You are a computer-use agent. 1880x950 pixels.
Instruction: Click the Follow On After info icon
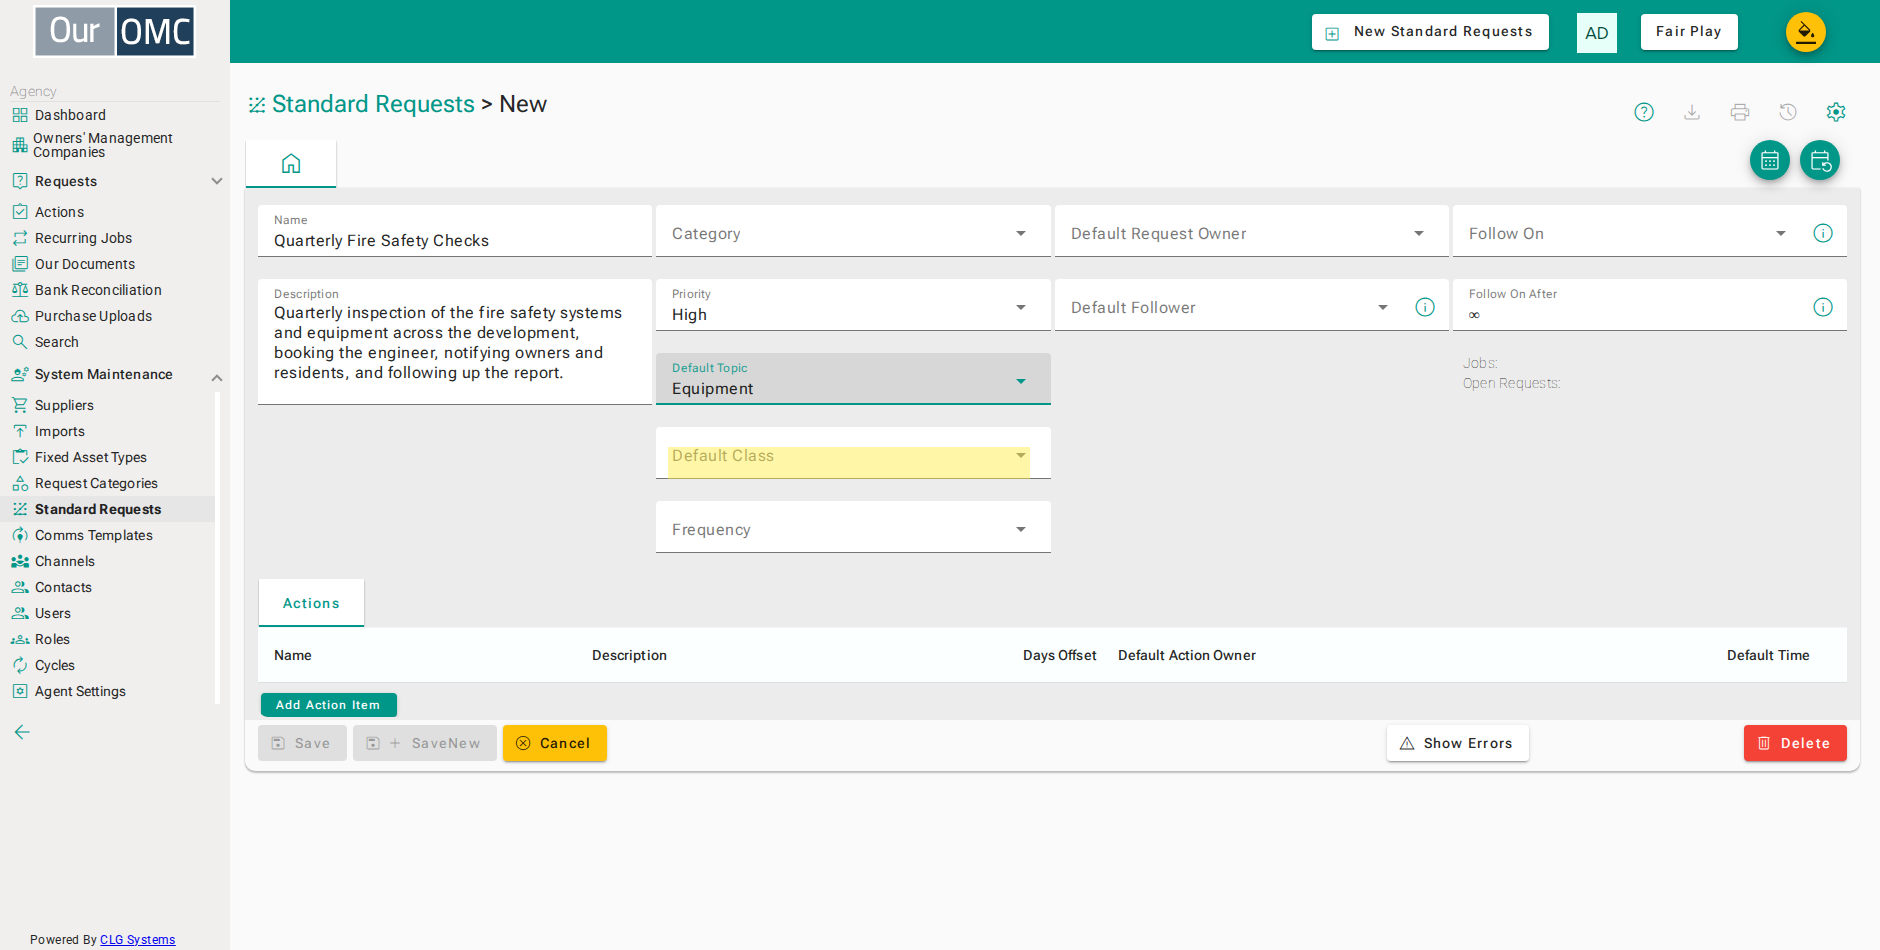1823,307
